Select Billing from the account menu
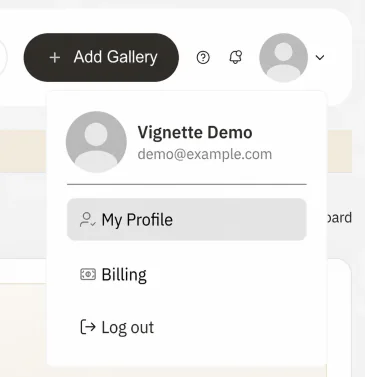 pos(187,274)
